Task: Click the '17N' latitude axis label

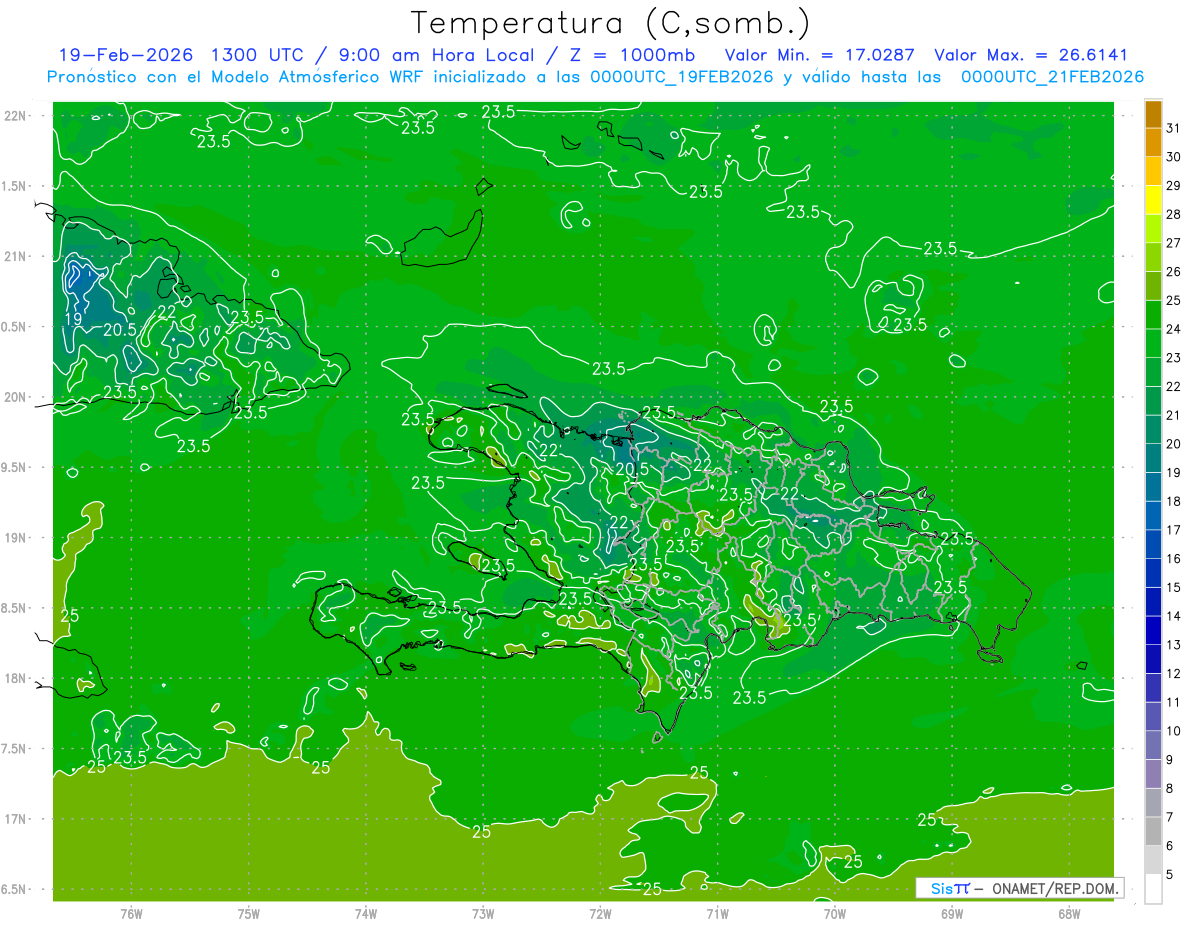Action: click(16, 820)
